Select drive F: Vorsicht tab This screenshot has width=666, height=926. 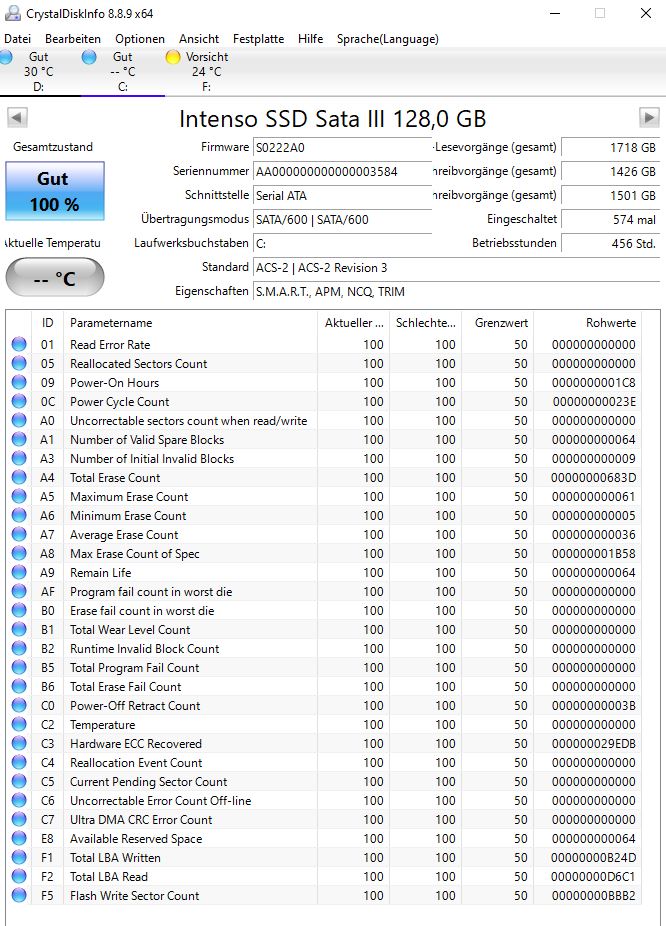pos(206,71)
